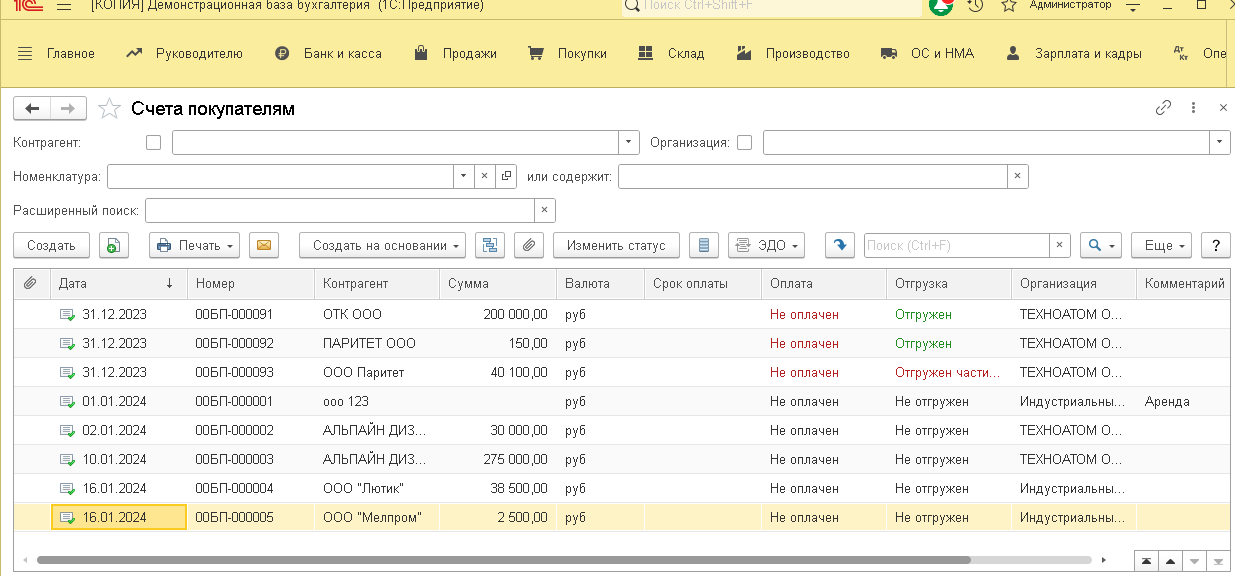Click the Администратор user name
The image size is (1235, 576).
click(1070, 5)
